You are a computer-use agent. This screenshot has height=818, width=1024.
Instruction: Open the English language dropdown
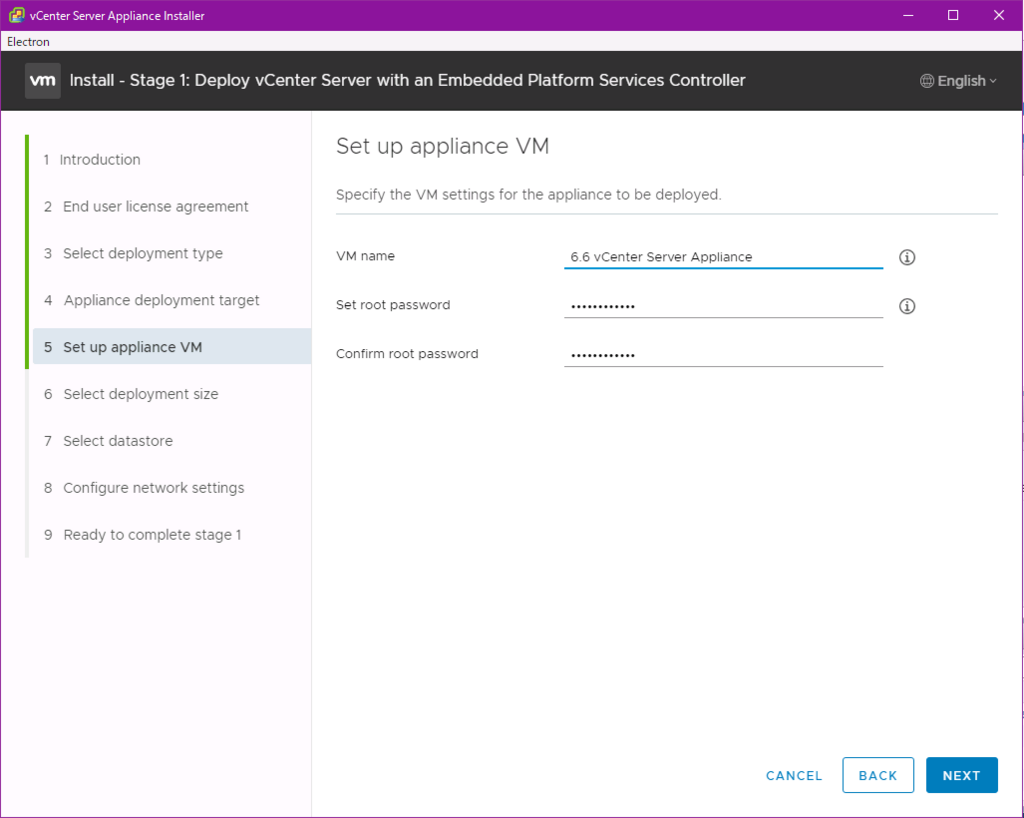pos(959,81)
